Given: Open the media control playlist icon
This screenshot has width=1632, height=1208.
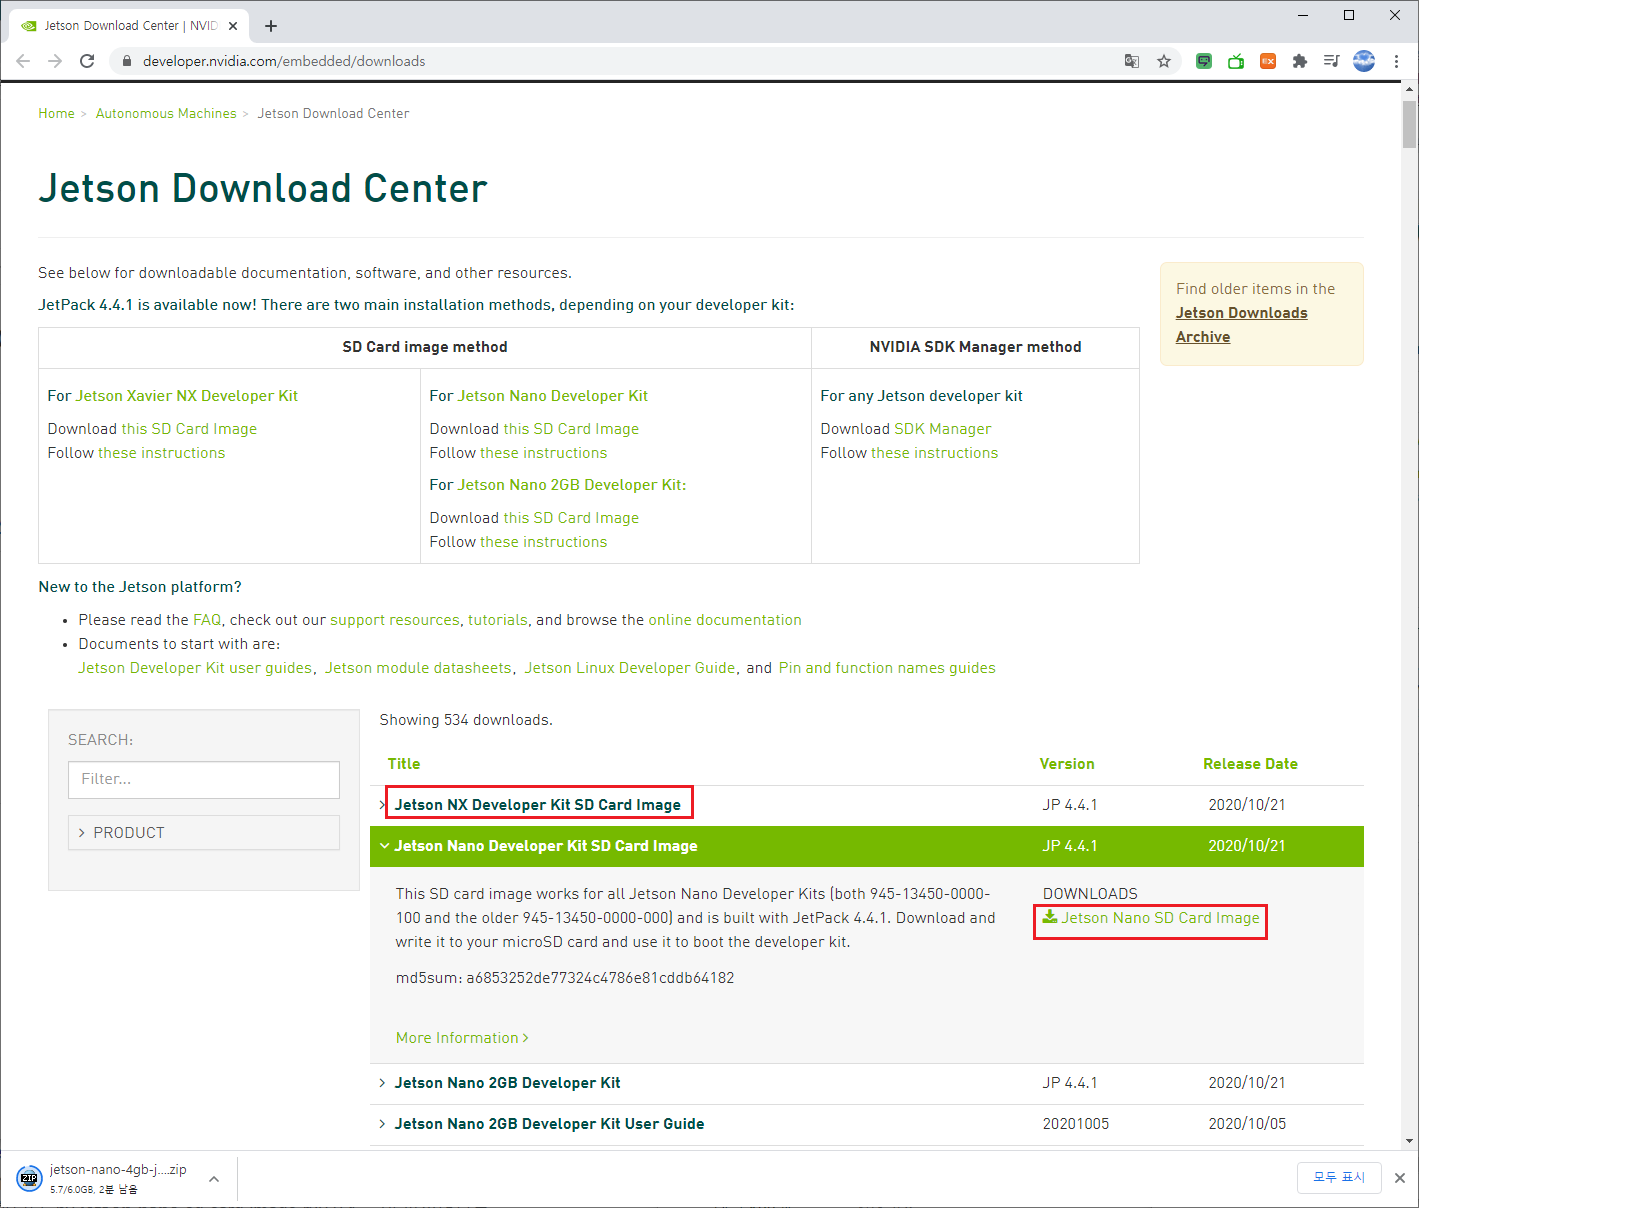Looking at the screenshot, I should [x=1331, y=61].
